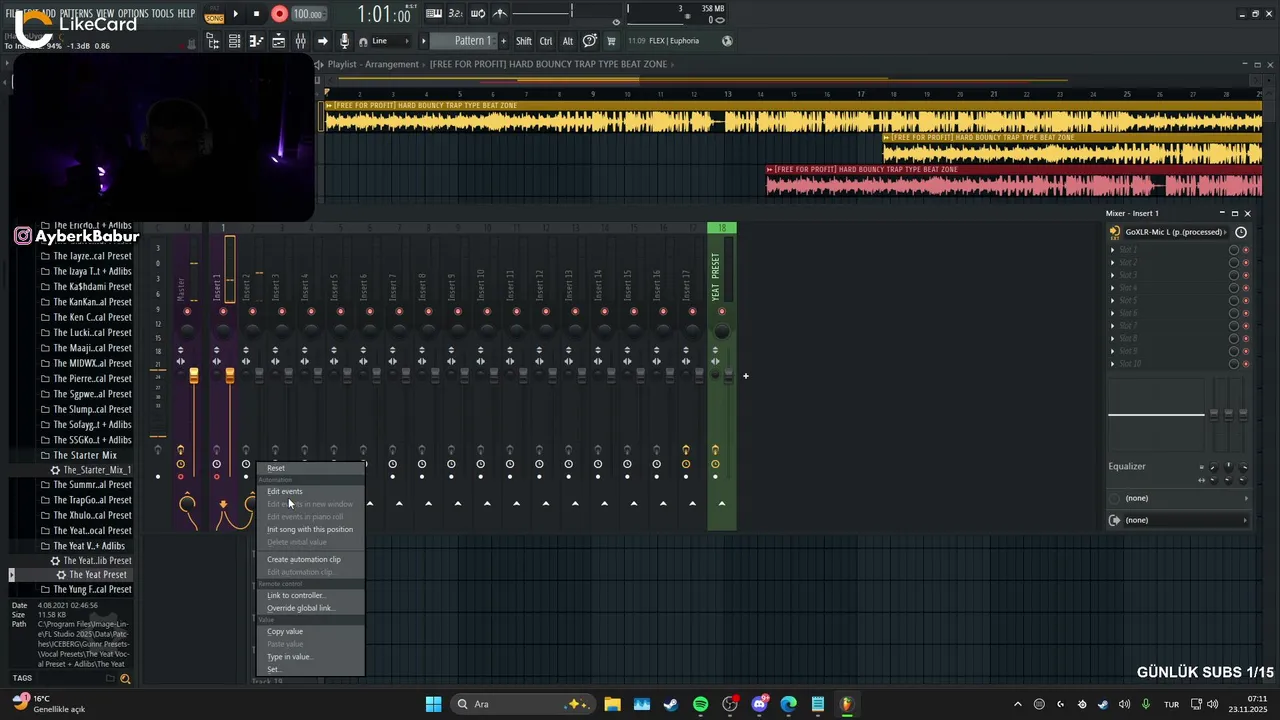Open the content shop cart icon
The image size is (1280, 720).
pyautogui.click(x=611, y=41)
